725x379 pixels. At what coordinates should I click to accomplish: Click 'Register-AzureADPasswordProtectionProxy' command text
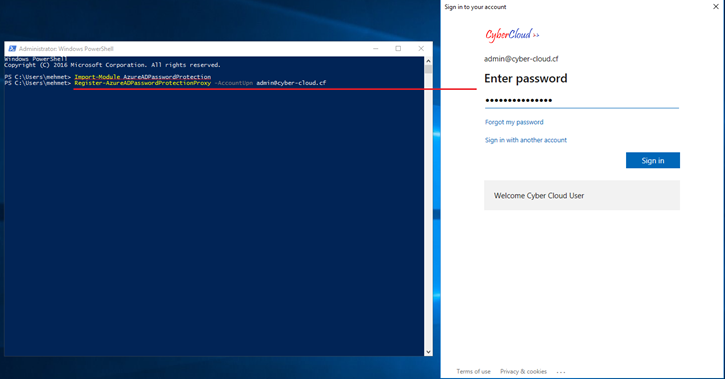tap(142, 83)
